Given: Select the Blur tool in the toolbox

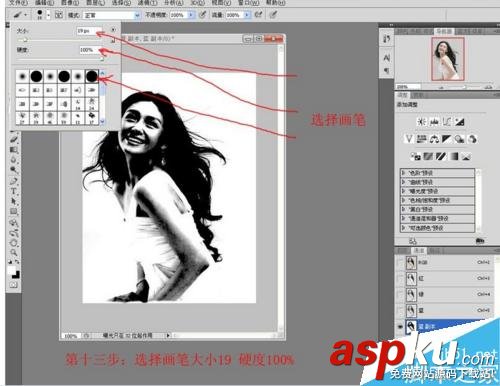Looking at the screenshot, I should point(14,160).
